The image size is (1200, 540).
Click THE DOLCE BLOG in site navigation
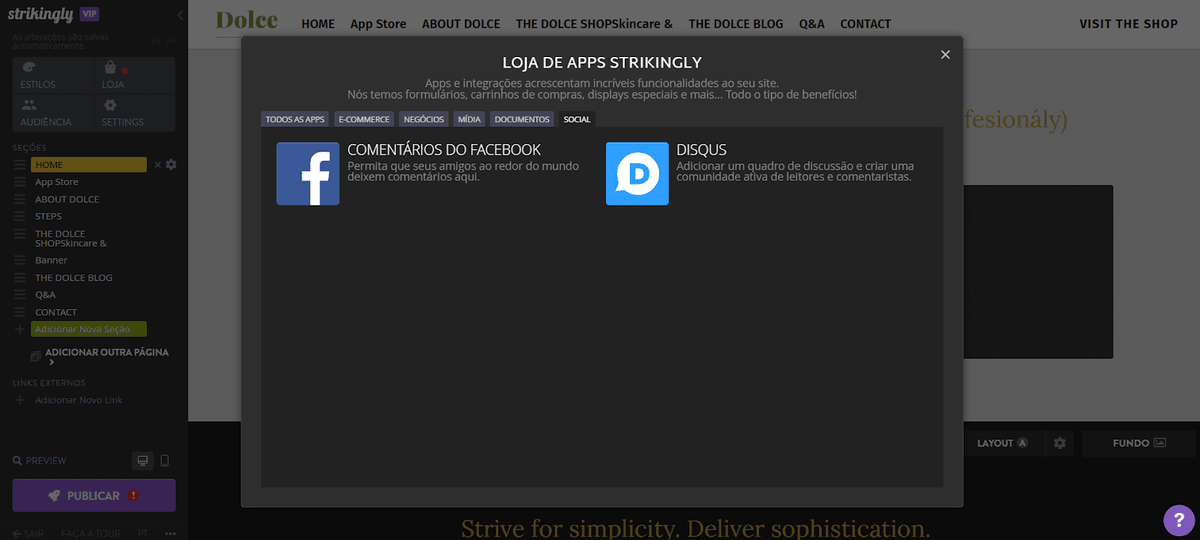click(x=736, y=23)
